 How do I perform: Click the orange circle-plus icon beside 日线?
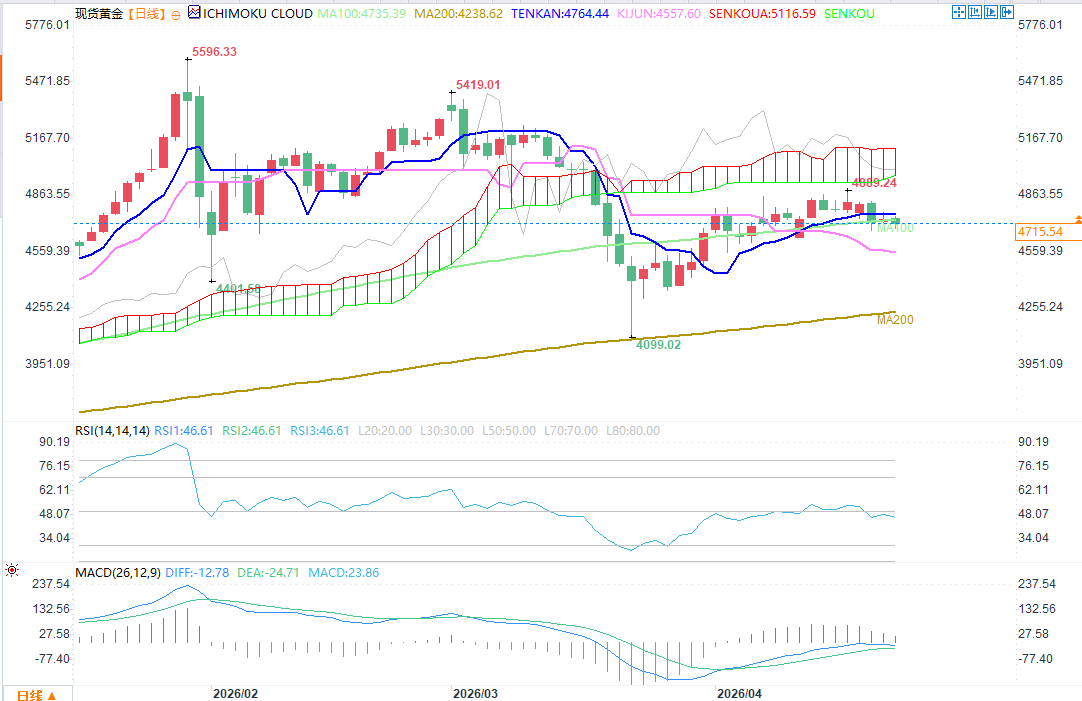175,14
